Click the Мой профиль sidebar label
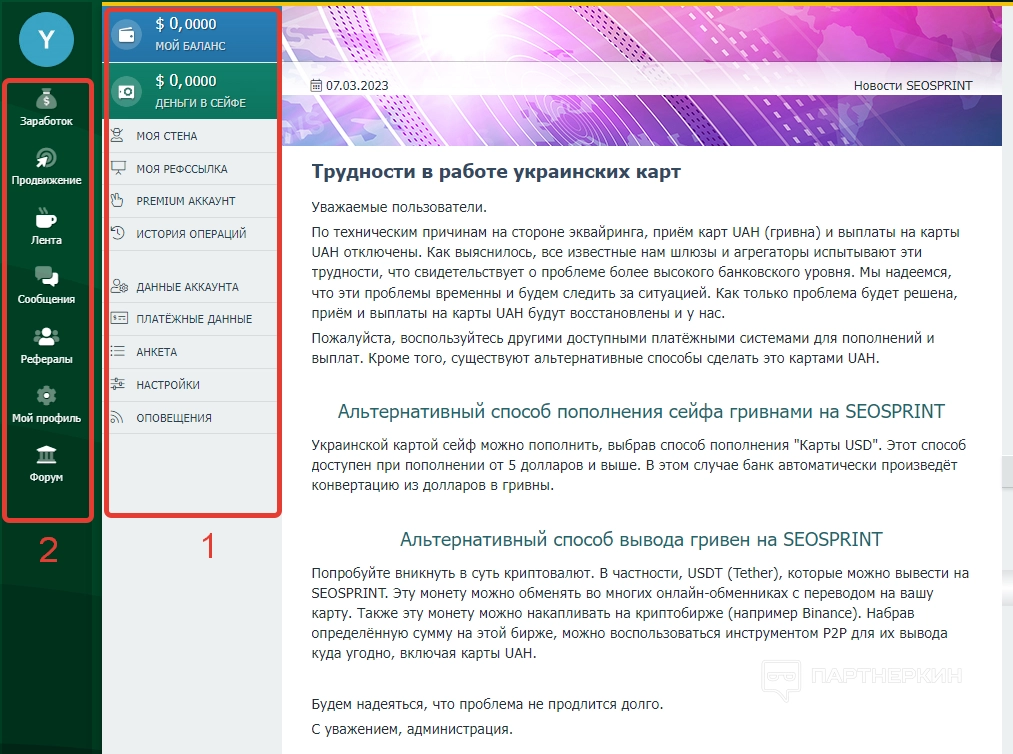 click(x=47, y=418)
